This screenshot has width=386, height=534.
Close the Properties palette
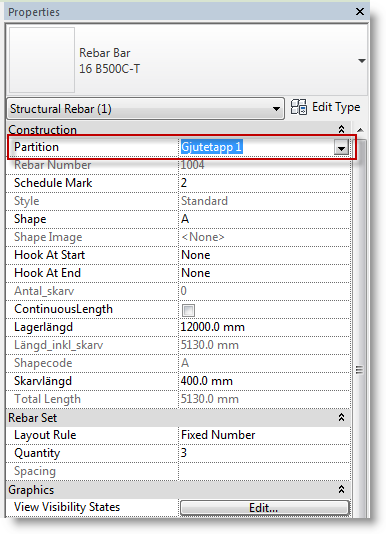[360, 12]
